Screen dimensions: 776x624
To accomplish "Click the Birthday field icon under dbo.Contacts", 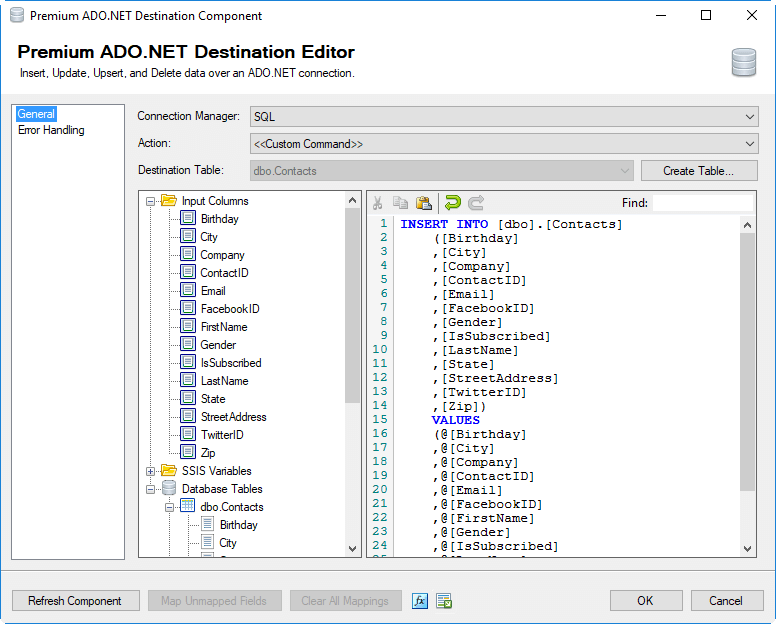I will pyautogui.click(x=208, y=524).
